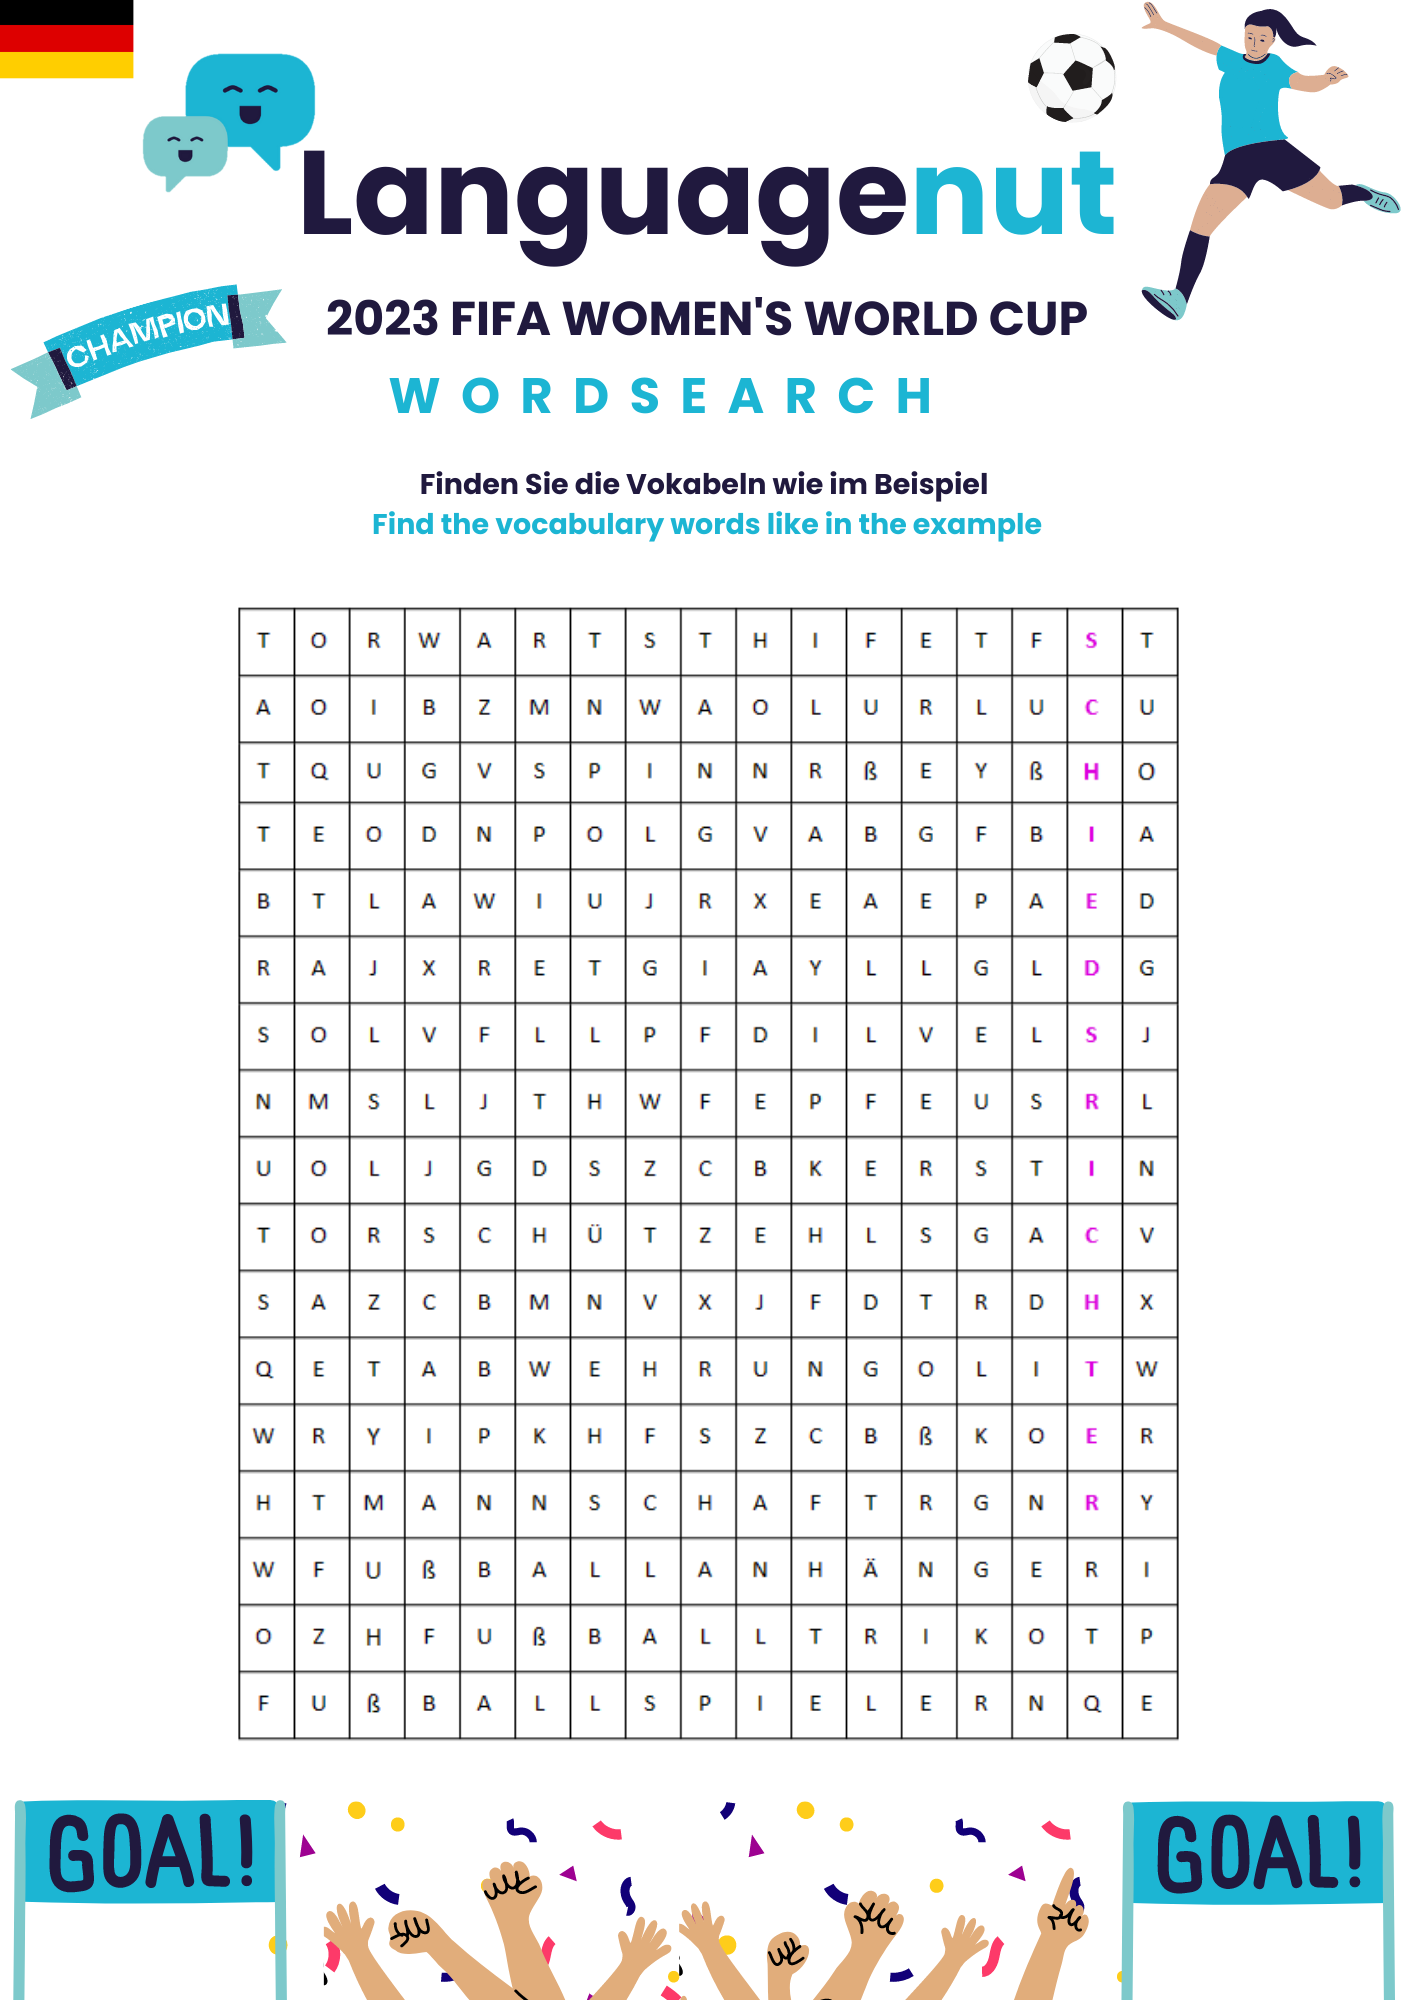The image size is (1414, 2000).
Task: Click the German instruction Finden Sie die Vokabeln
Action: click(x=704, y=484)
